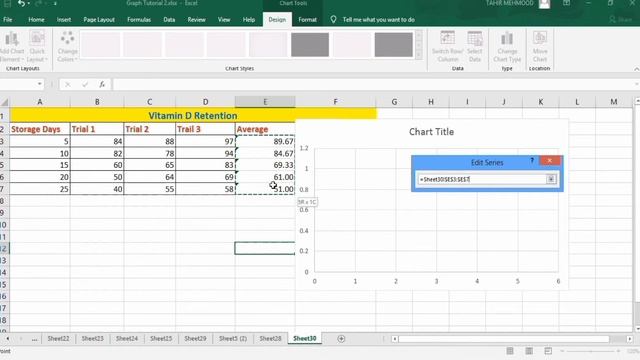This screenshot has height=360, width=640.
Task: Click the Ribbon Display Options icon
Action: click(567, 3)
